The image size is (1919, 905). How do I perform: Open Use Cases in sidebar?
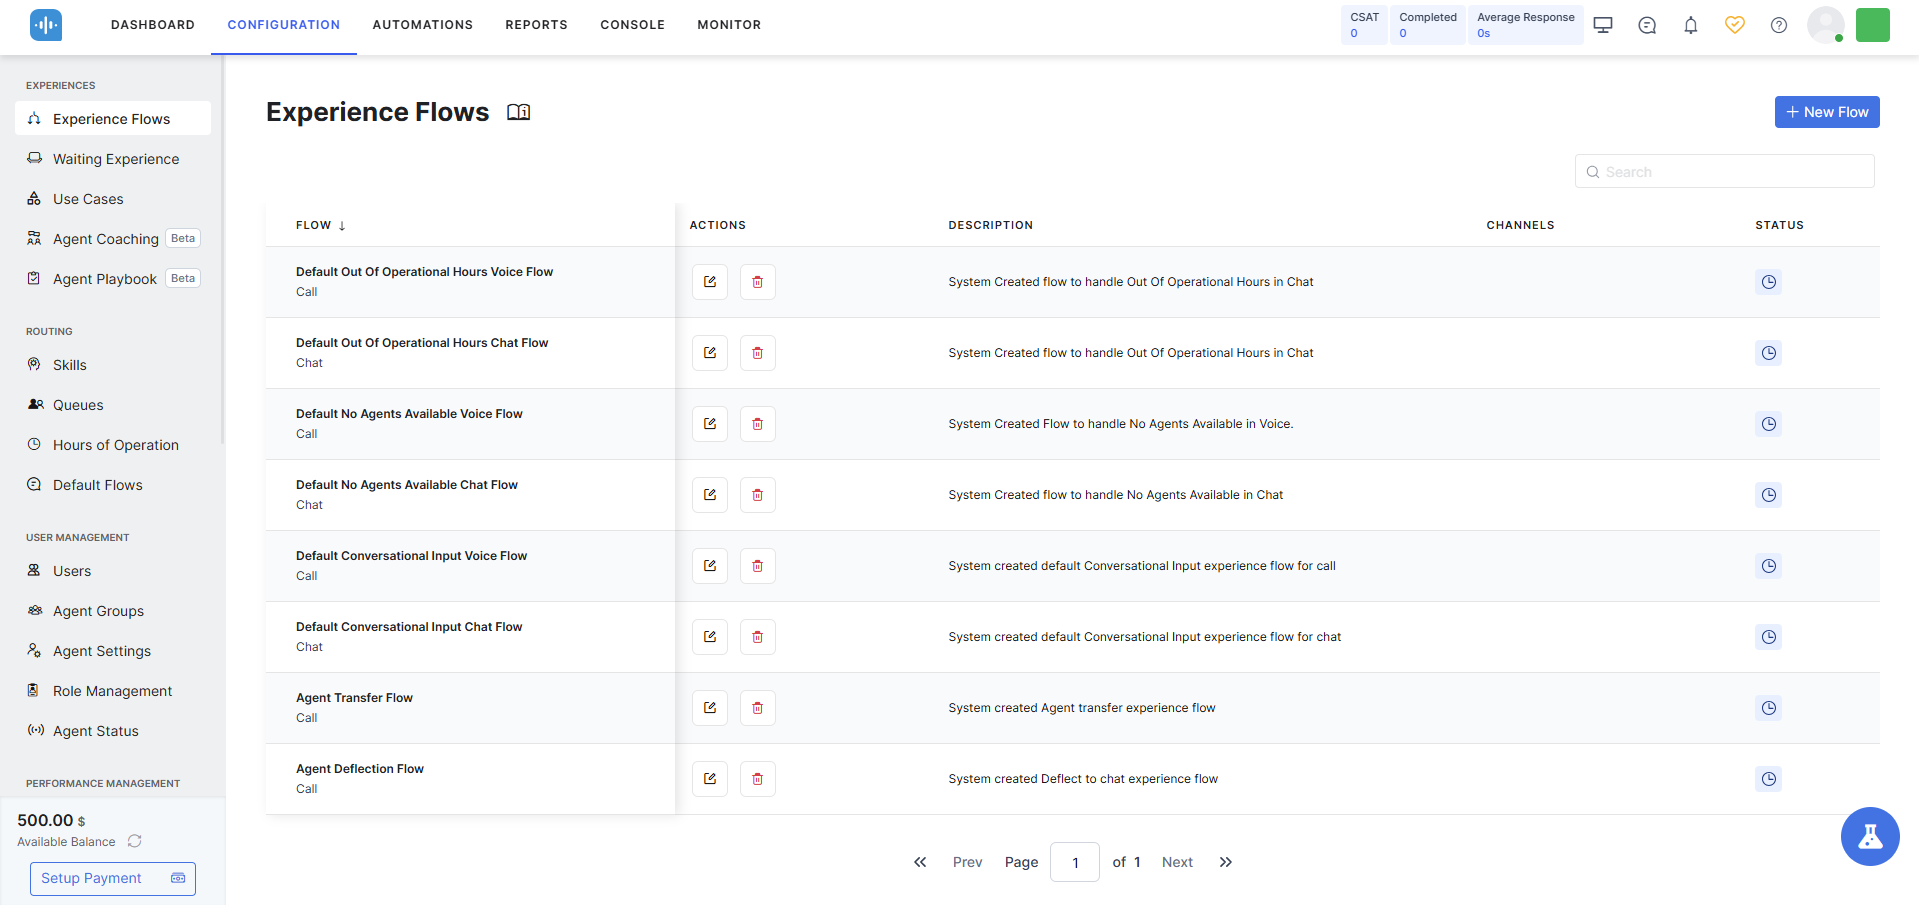[113, 199]
